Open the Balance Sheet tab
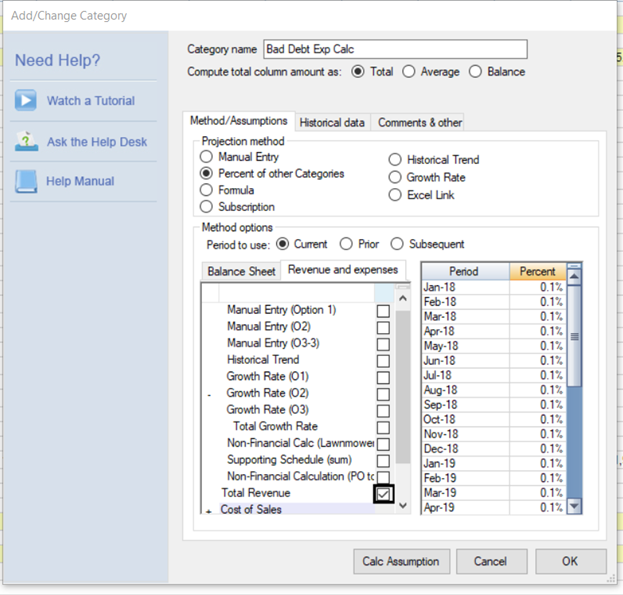Image resolution: width=623 pixels, height=595 pixels. pyautogui.click(x=241, y=271)
